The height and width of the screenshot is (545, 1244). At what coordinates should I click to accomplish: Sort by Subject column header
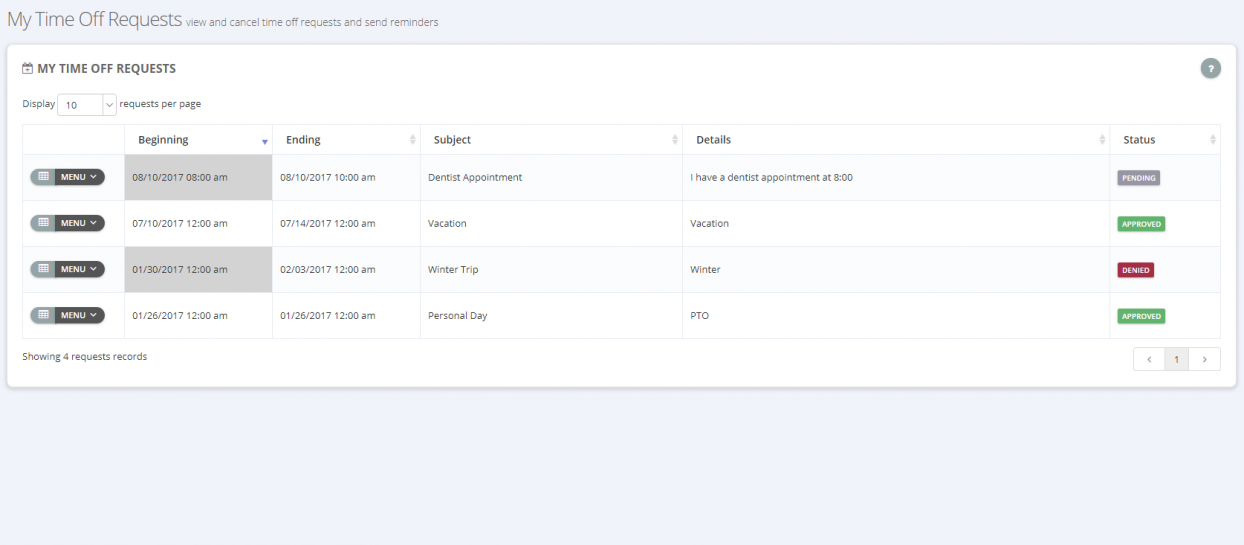click(551, 140)
